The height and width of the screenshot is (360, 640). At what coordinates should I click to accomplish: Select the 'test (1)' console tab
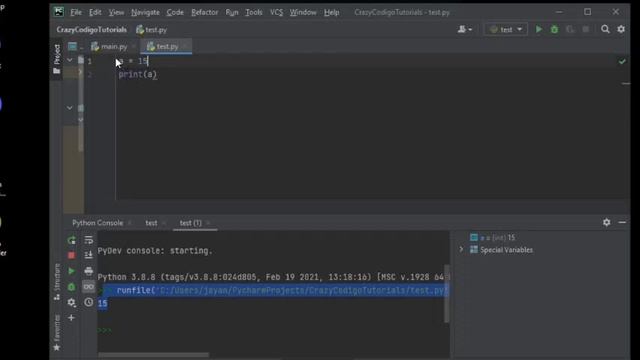pos(191,223)
